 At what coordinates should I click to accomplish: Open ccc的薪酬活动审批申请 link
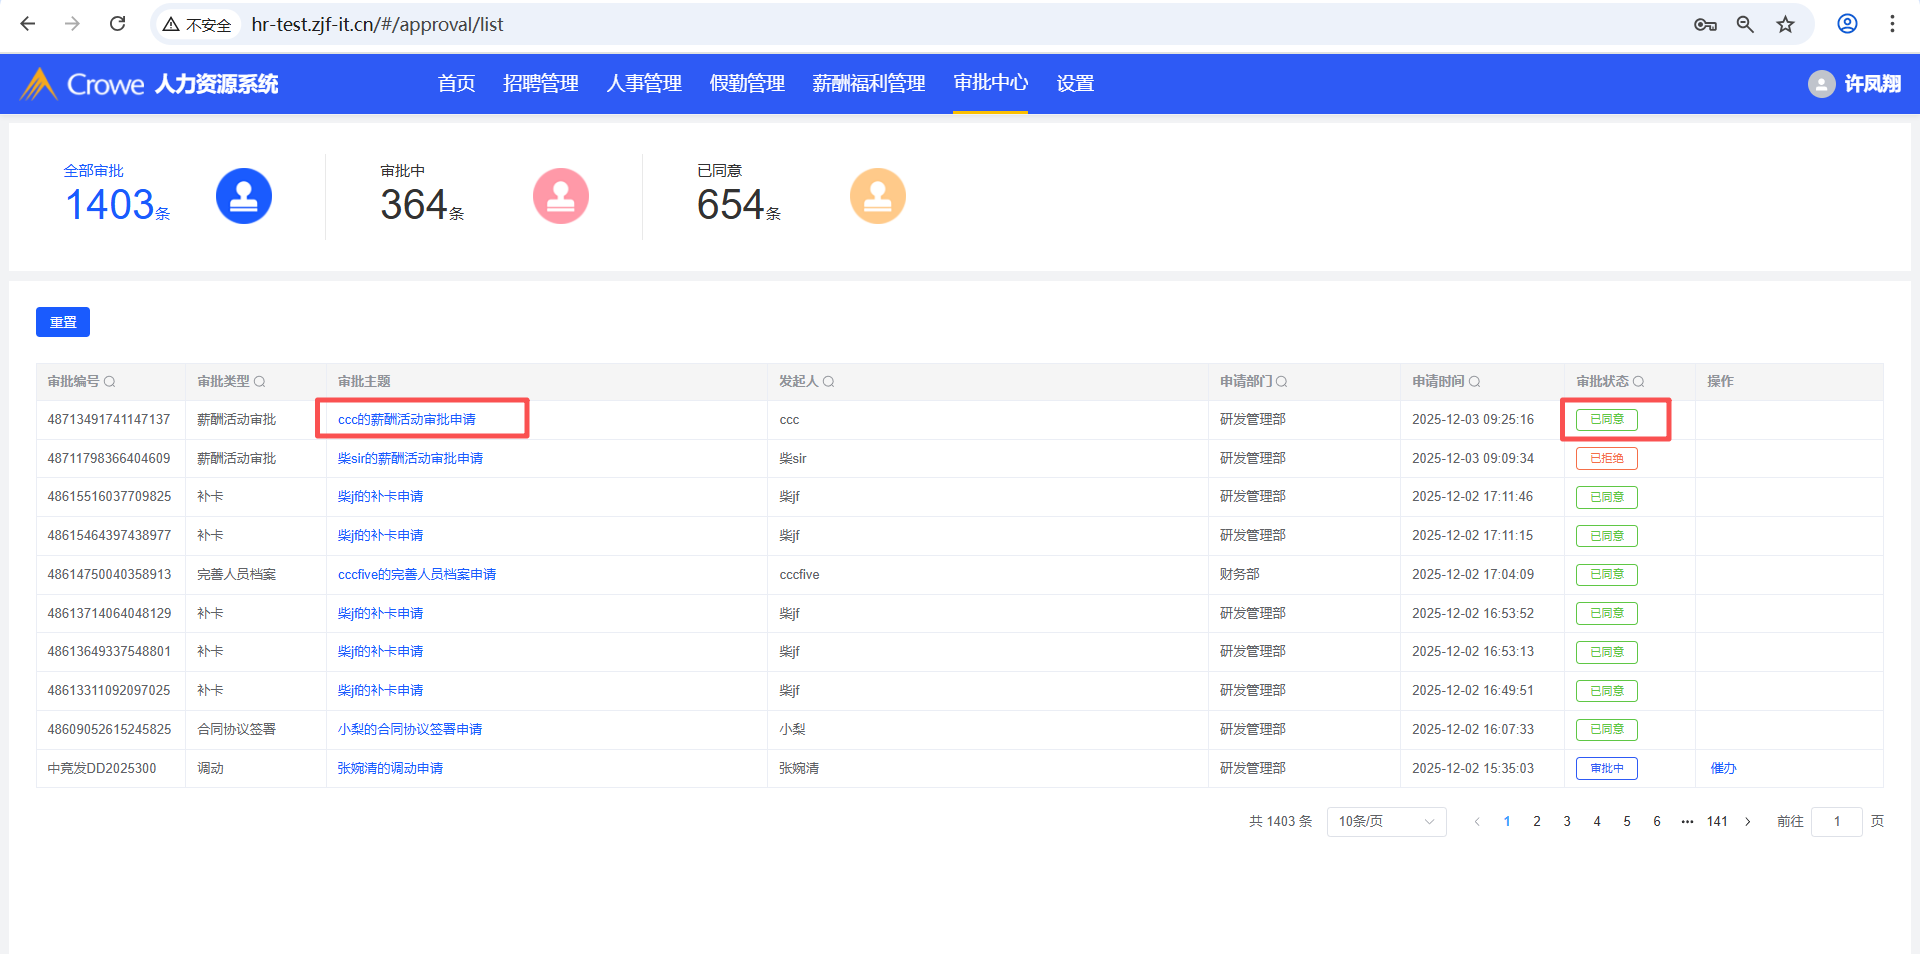coord(407,420)
